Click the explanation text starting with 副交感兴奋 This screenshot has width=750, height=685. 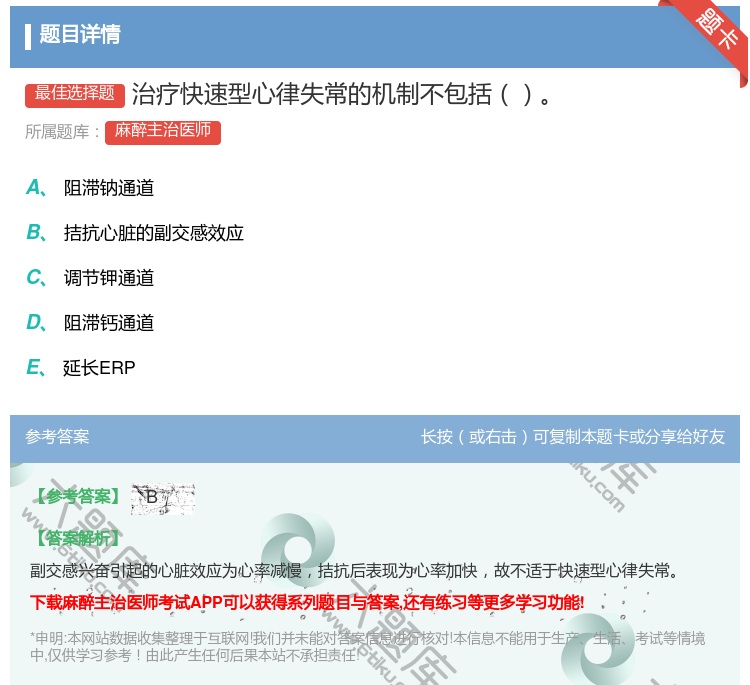pyautogui.click(x=355, y=571)
